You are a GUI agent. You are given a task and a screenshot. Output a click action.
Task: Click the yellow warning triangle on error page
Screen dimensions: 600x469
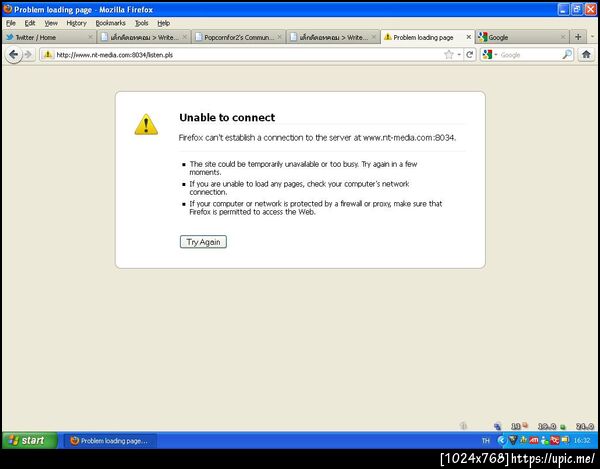[146, 124]
